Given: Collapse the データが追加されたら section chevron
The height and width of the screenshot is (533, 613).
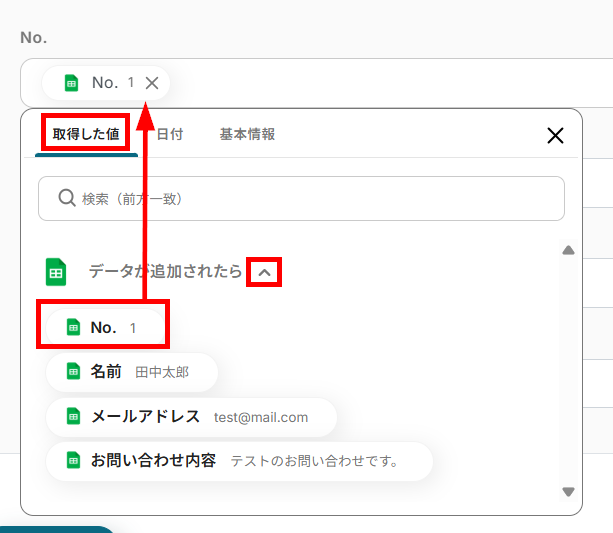Looking at the screenshot, I should (x=264, y=272).
